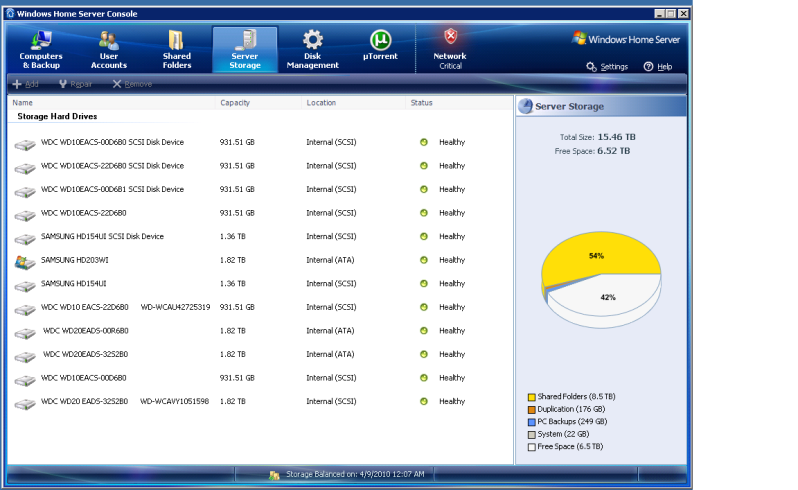
Task: Select the SAMSUNG HD203WI drive name
Action: (74, 260)
